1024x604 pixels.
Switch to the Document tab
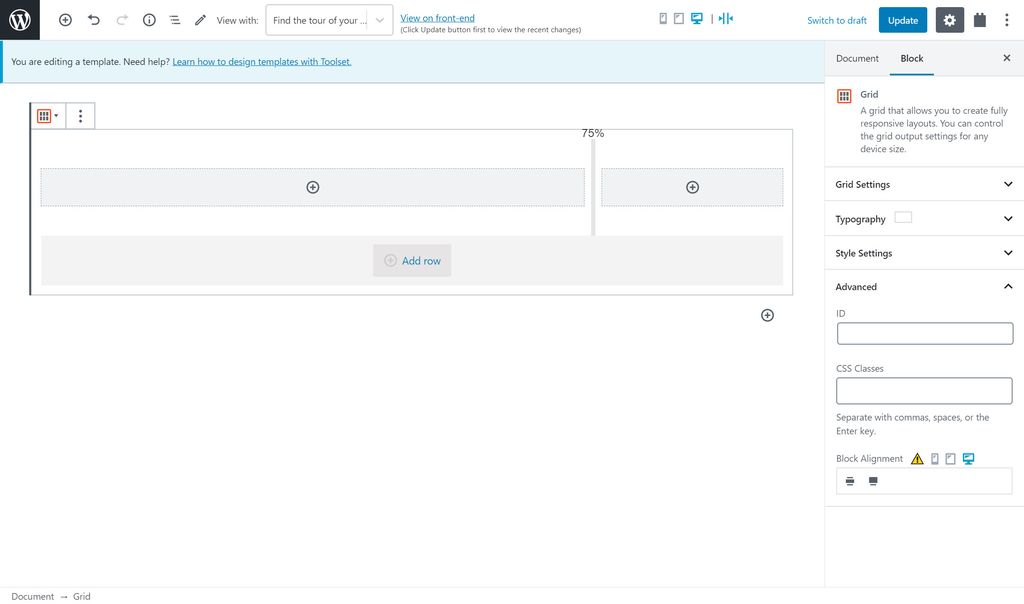(857, 58)
